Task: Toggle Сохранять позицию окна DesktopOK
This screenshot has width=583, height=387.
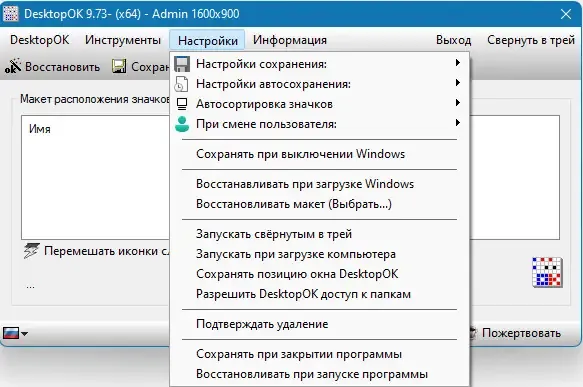Action: point(320,274)
